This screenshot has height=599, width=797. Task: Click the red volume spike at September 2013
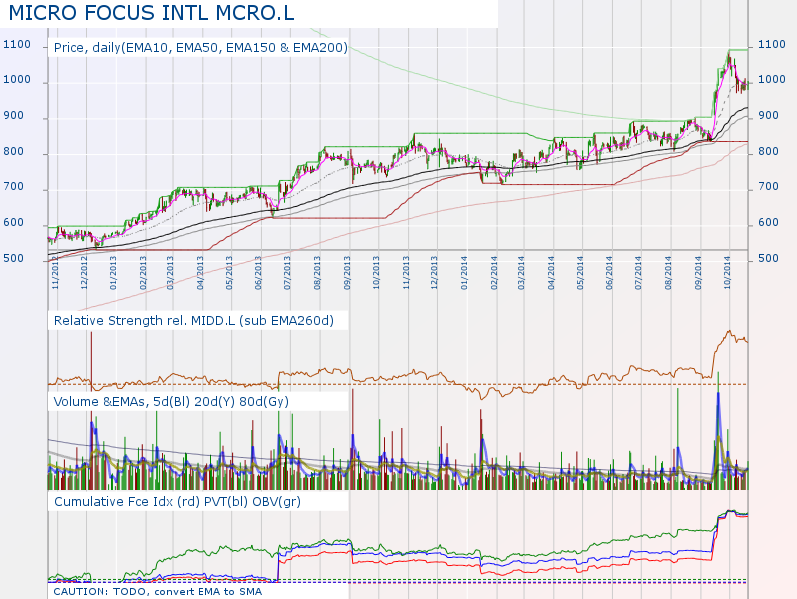click(352, 440)
